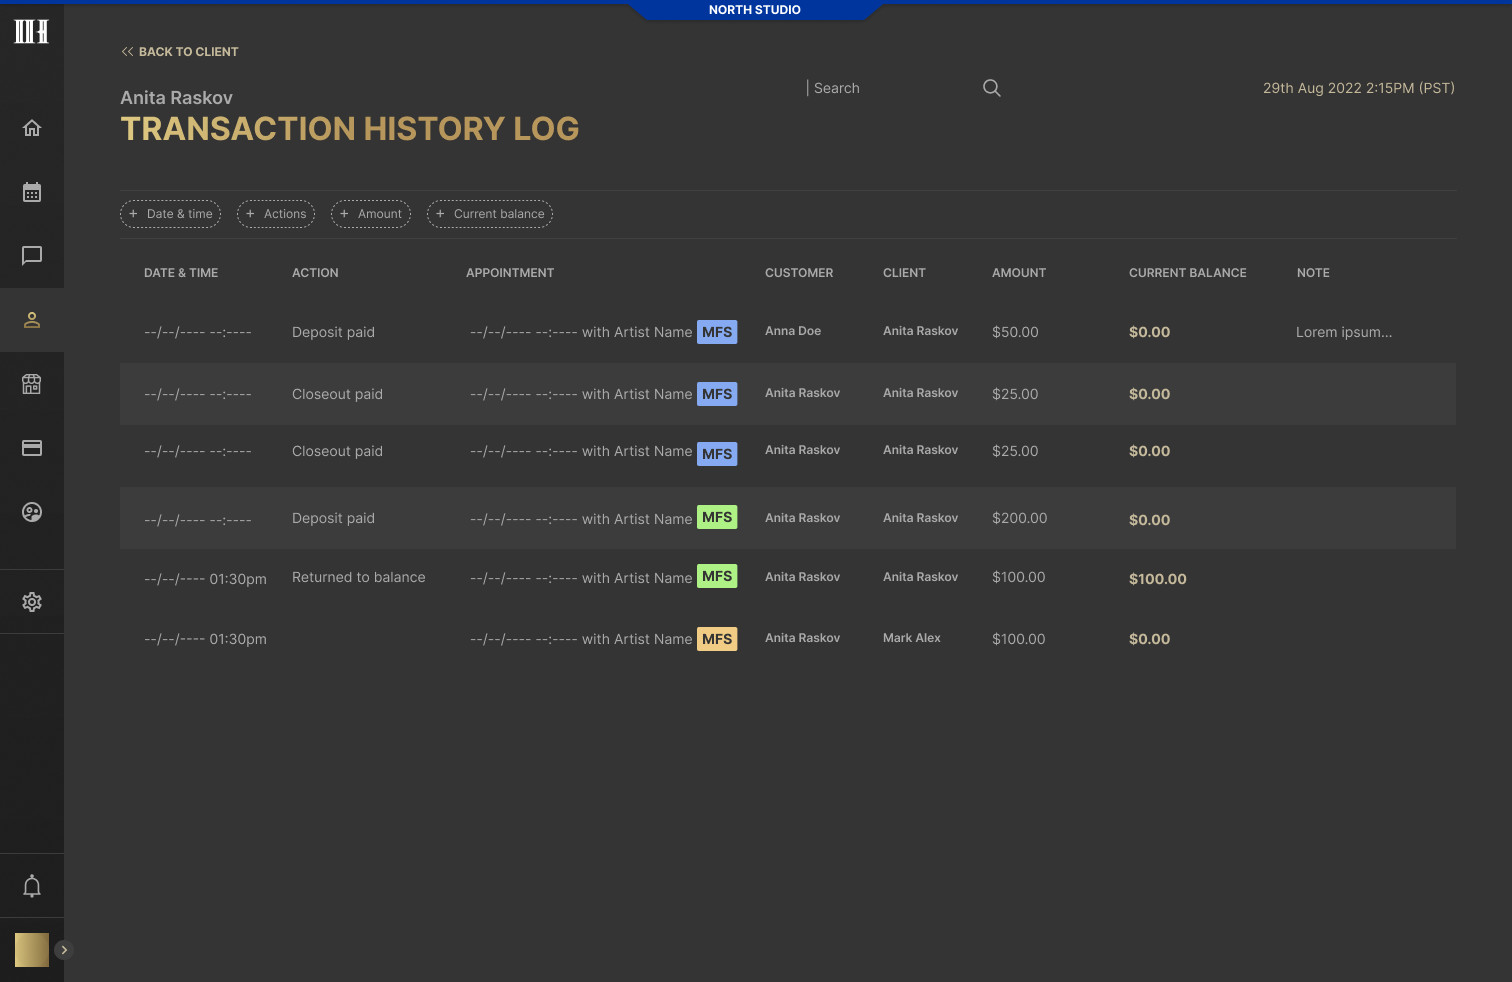
Task: Open the messages chat icon
Action: click(32, 256)
